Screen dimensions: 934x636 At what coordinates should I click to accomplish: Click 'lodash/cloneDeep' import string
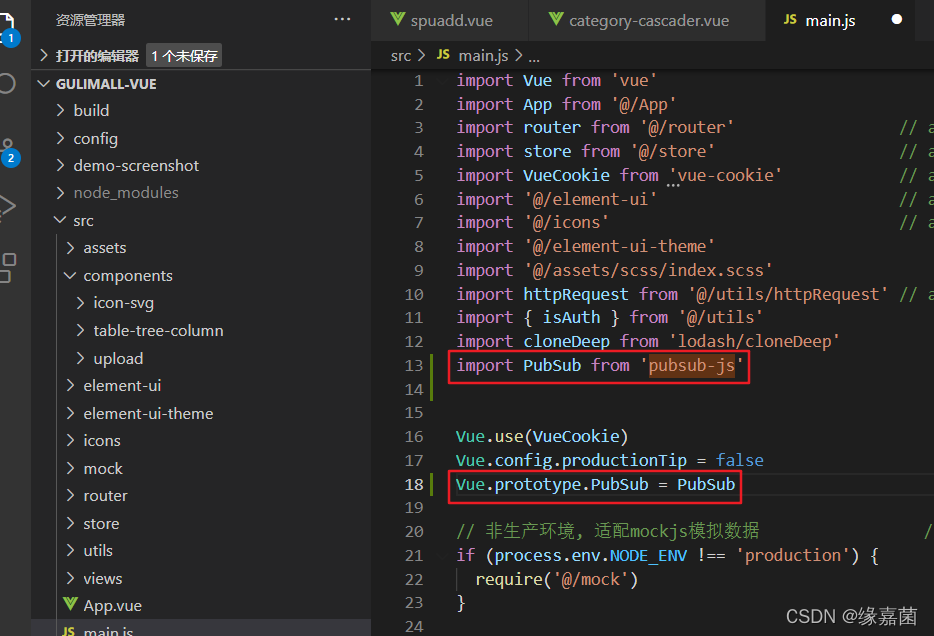755,341
